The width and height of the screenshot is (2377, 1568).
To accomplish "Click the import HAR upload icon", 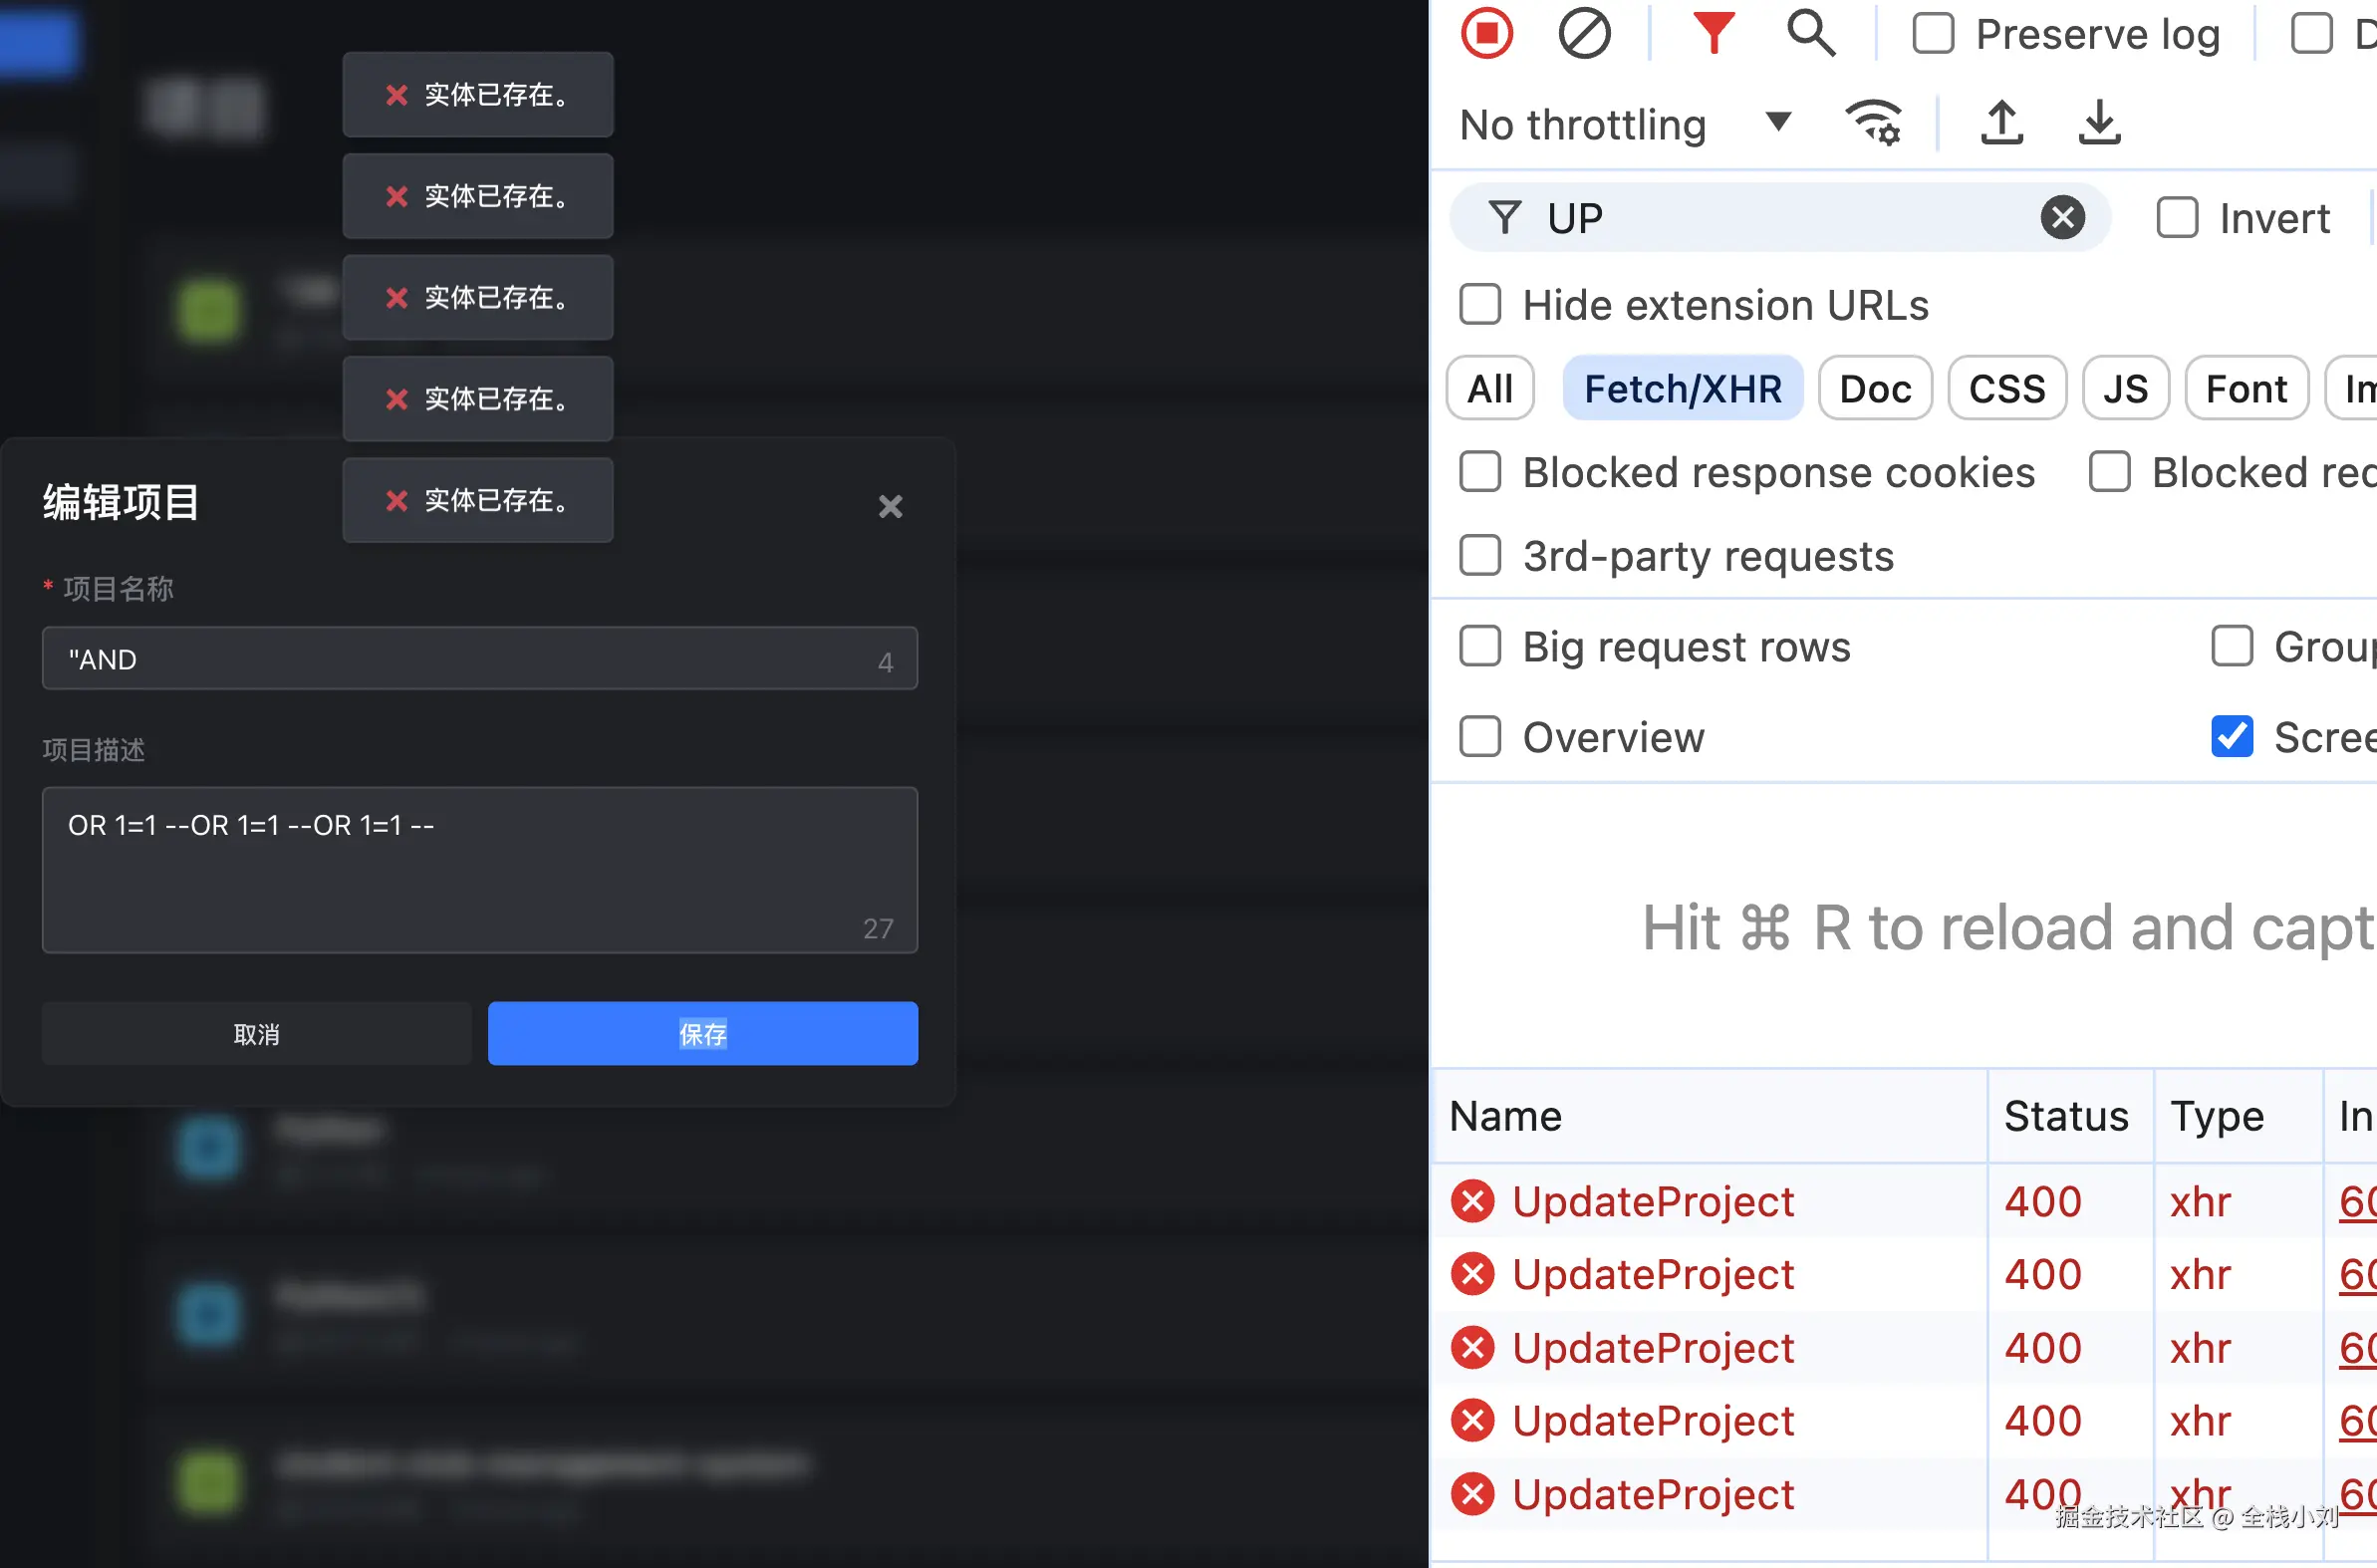I will pos(2001,124).
